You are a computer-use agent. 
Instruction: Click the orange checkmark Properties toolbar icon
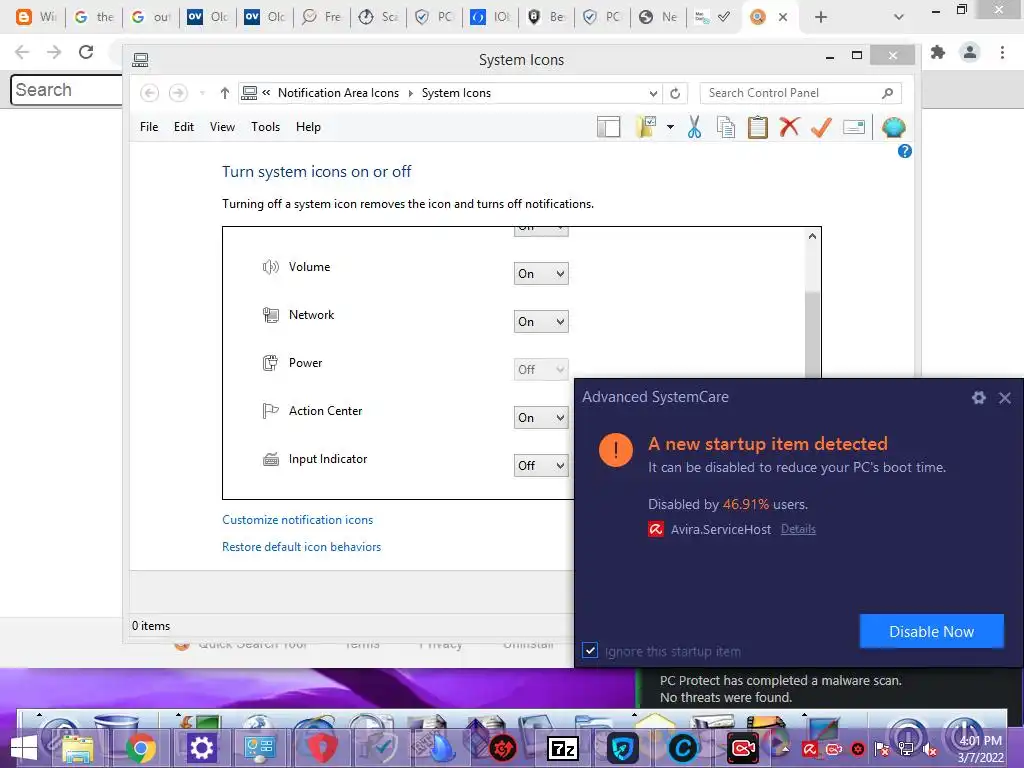[x=821, y=127]
